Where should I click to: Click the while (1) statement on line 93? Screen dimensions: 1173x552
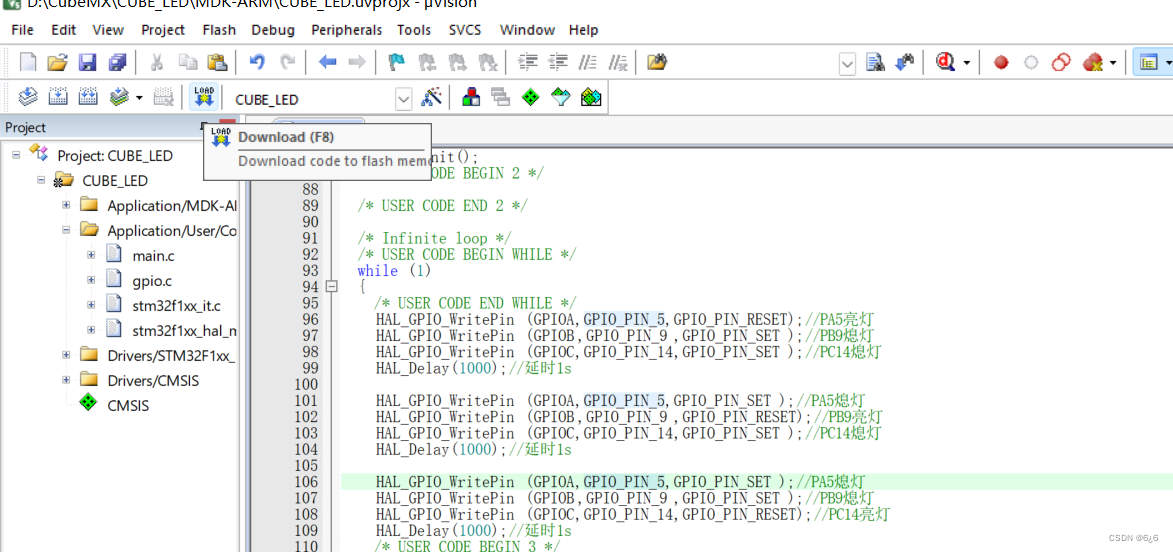click(x=394, y=270)
